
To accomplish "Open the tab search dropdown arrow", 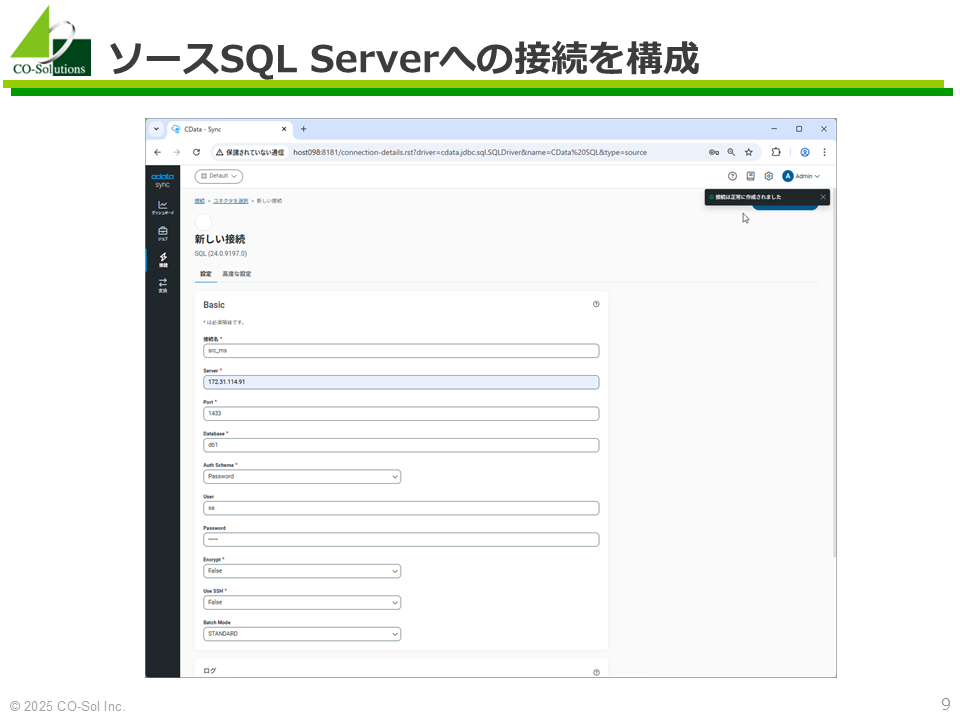I will (156, 129).
